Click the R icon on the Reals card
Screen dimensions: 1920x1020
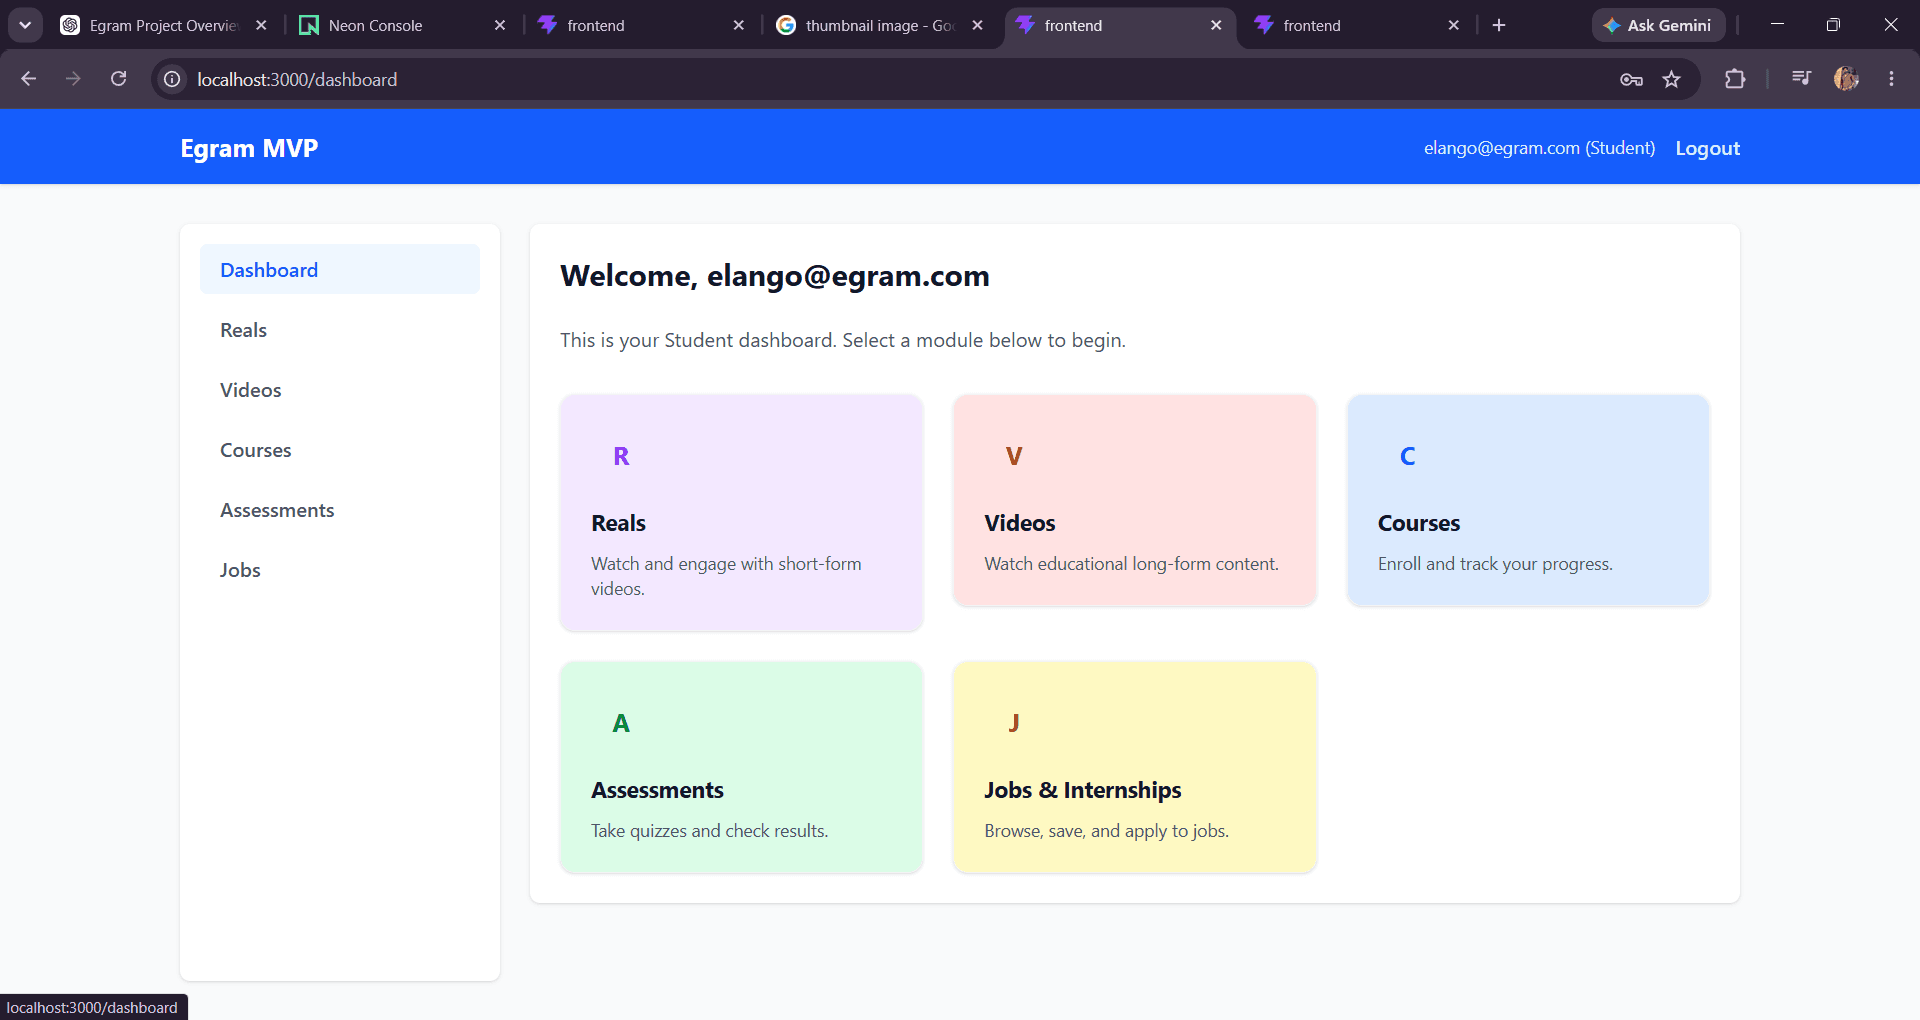(621, 456)
